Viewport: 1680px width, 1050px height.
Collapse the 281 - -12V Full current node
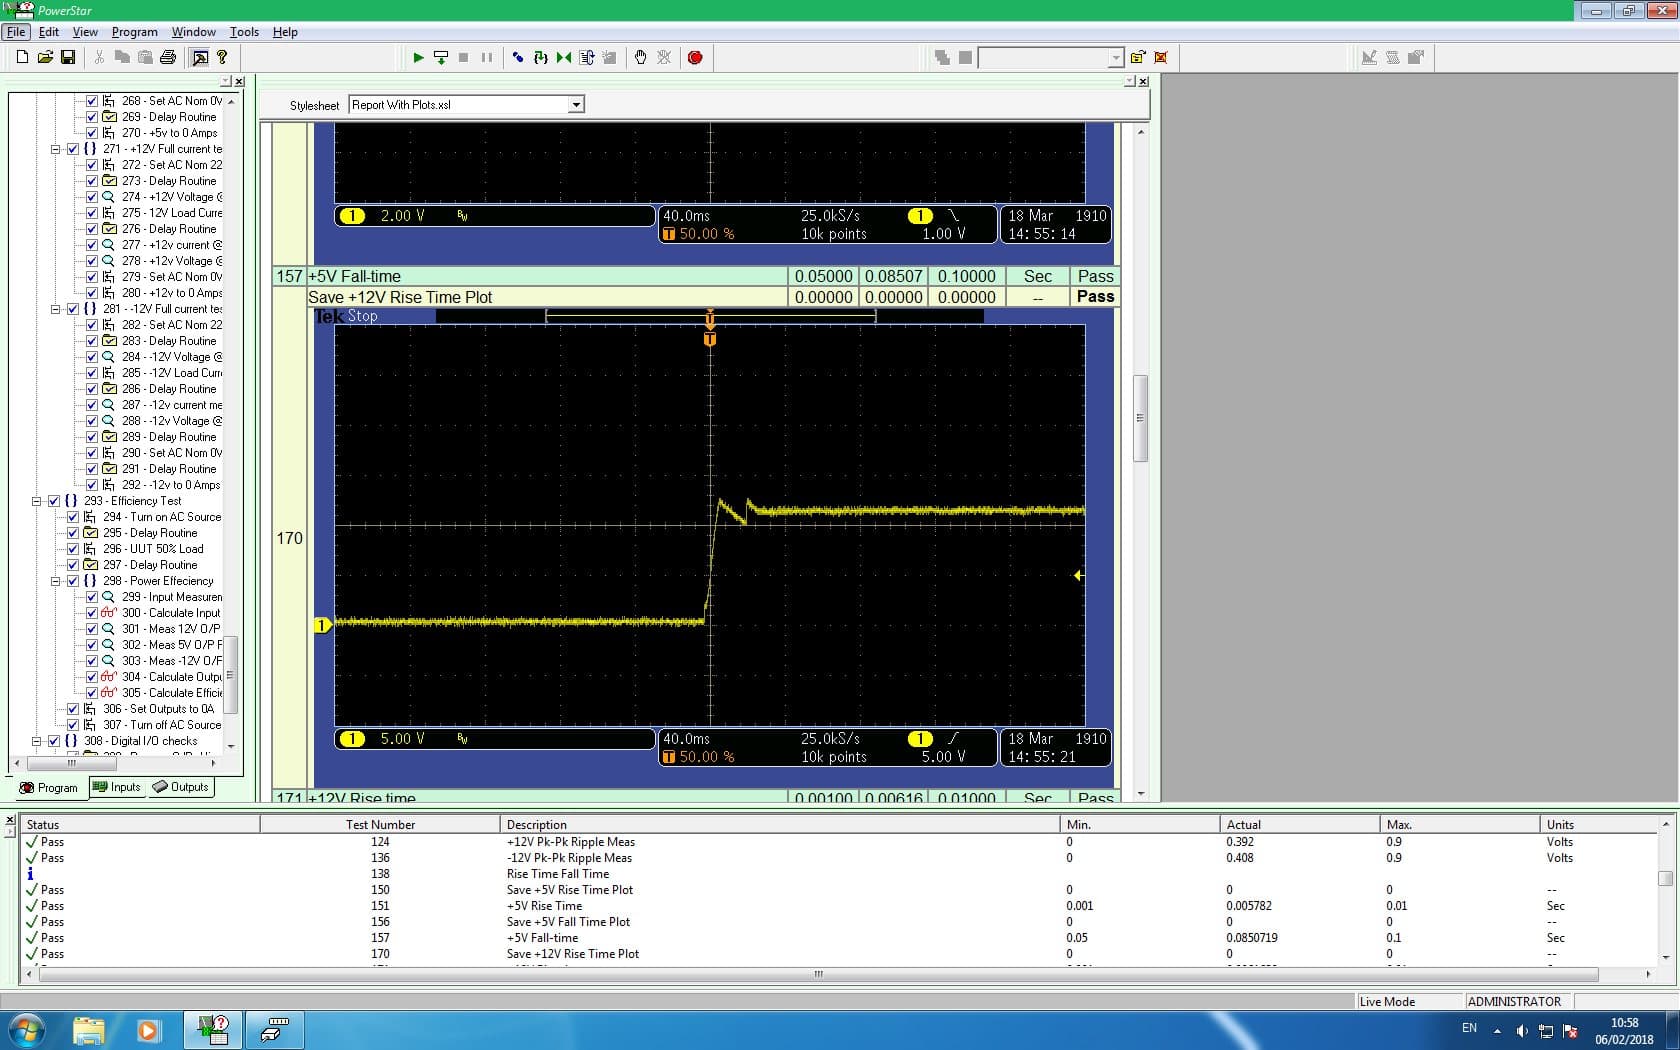click(56, 309)
